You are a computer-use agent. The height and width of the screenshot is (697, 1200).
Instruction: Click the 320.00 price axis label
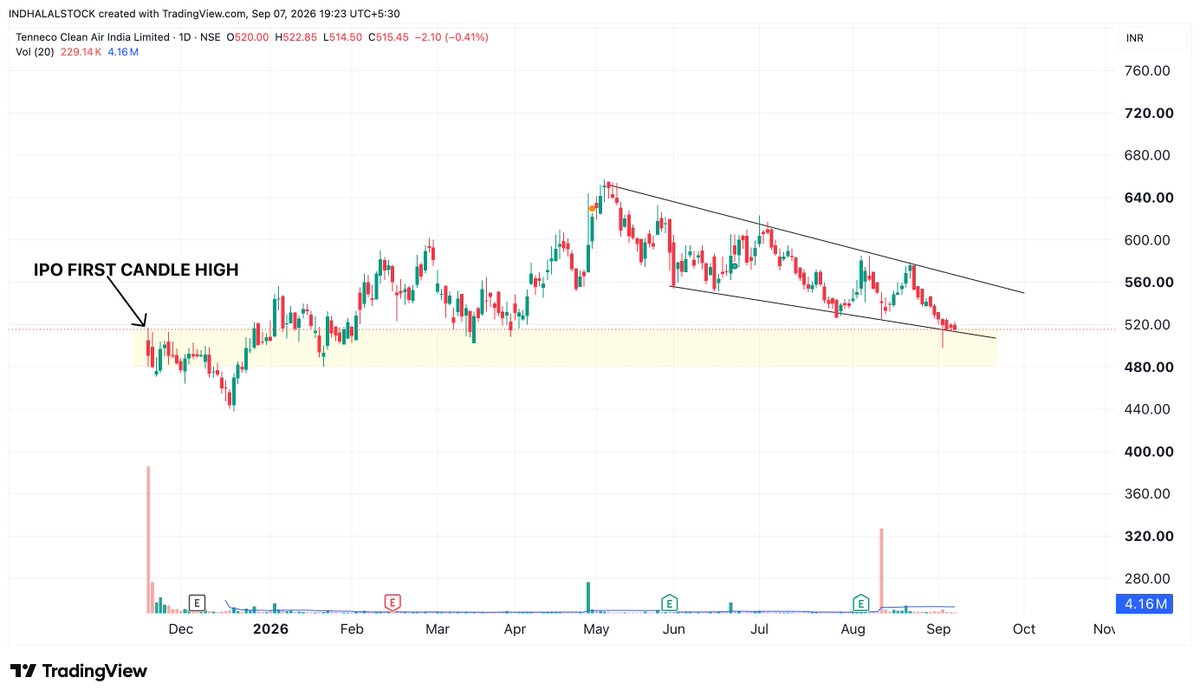(x=1147, y=536)
